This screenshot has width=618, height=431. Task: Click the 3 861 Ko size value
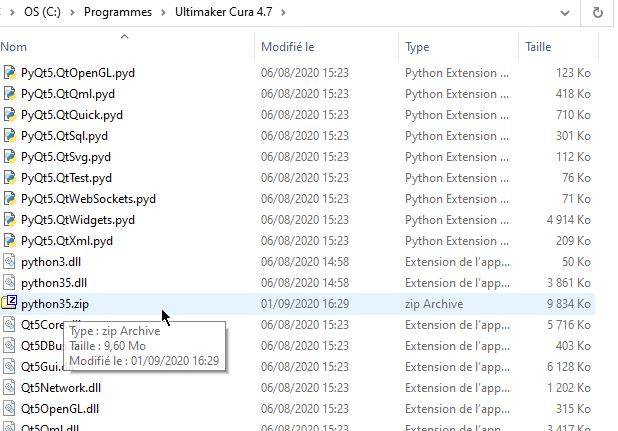point(569,283)
